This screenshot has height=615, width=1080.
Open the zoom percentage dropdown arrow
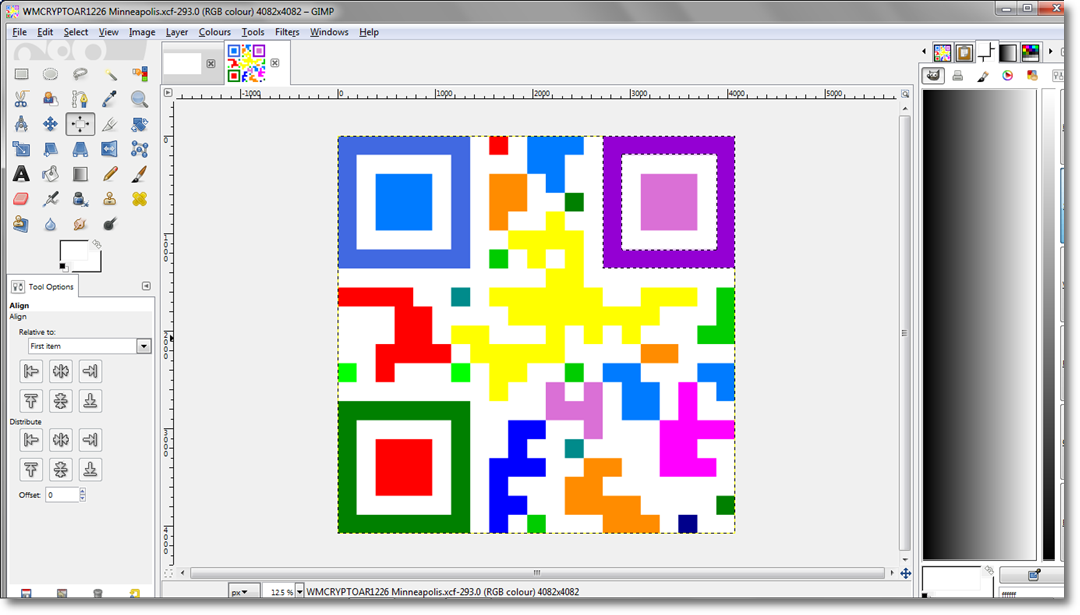click(x=299, y=592)
